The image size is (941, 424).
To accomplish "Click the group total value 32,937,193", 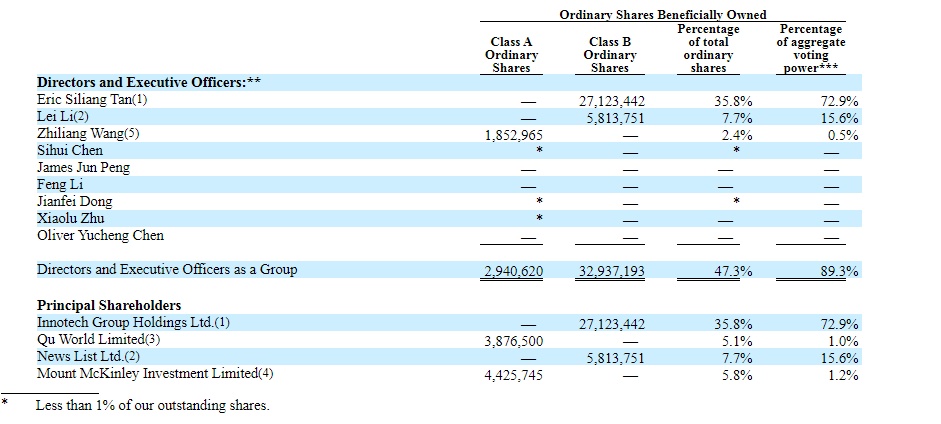I will tap(612, 271).
